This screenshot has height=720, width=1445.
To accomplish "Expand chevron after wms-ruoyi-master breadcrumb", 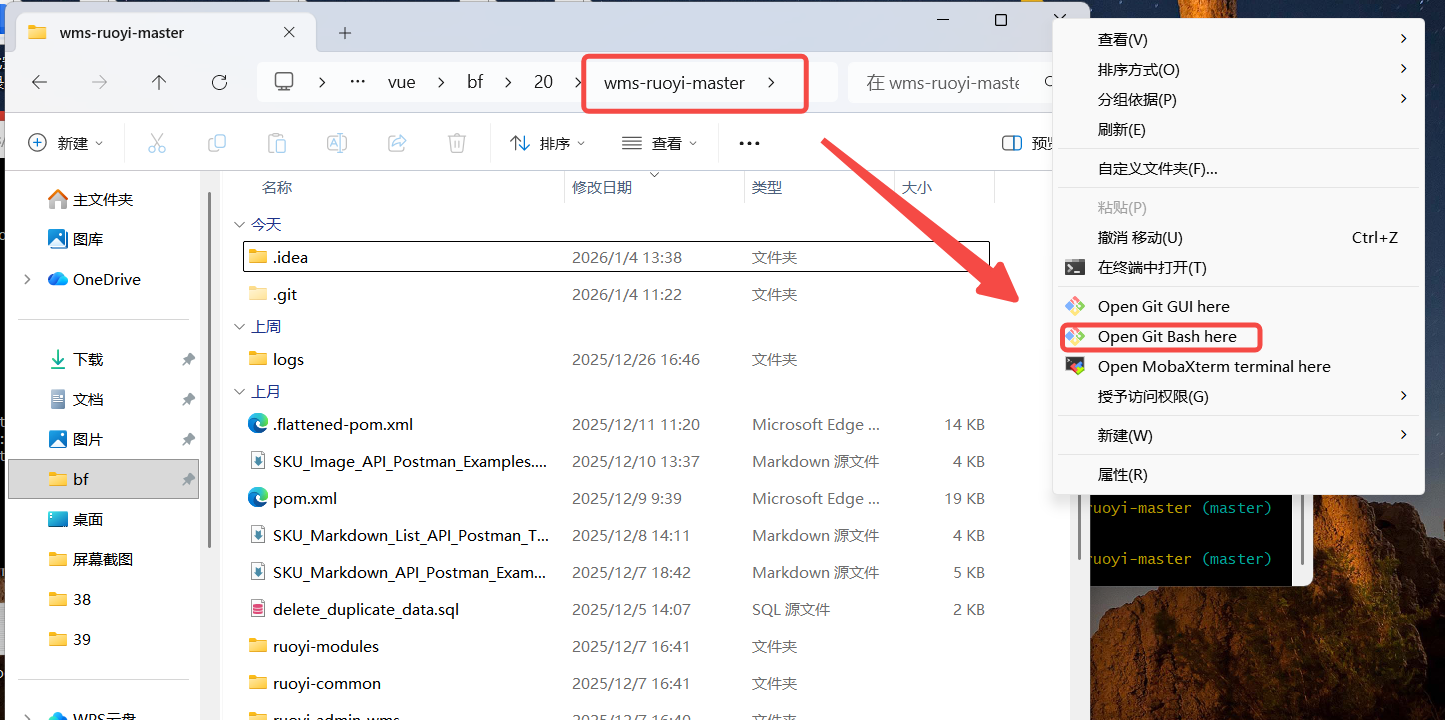I will point(771,82).
